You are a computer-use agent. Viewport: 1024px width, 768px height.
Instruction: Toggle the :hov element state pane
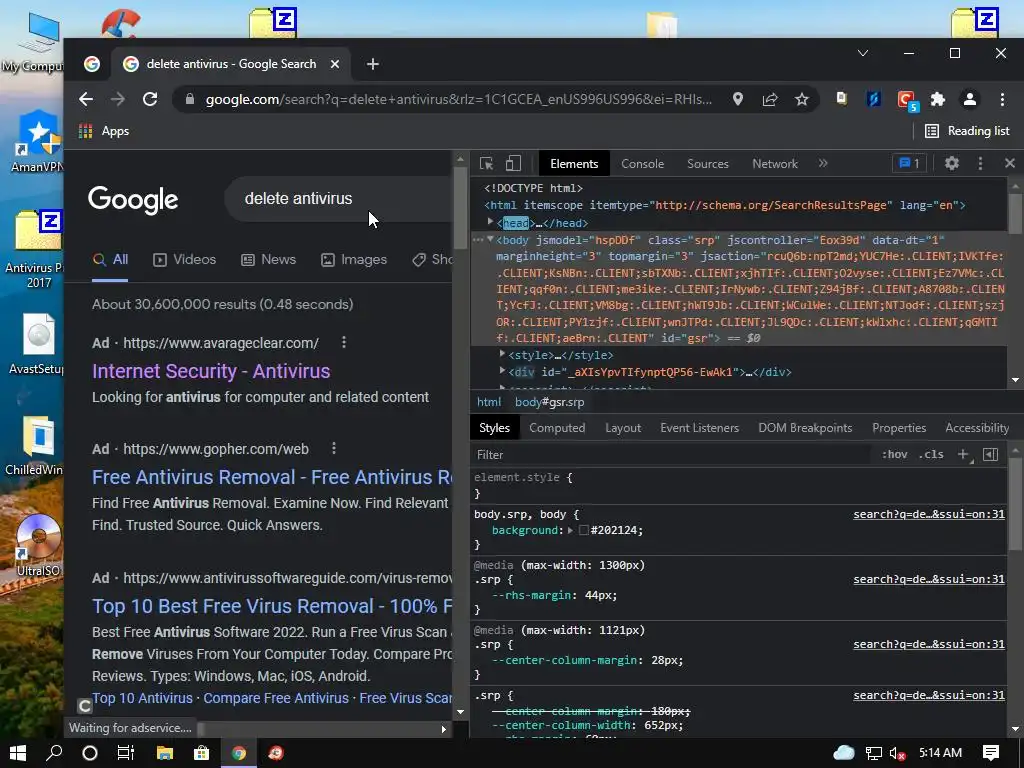[895, 455]
